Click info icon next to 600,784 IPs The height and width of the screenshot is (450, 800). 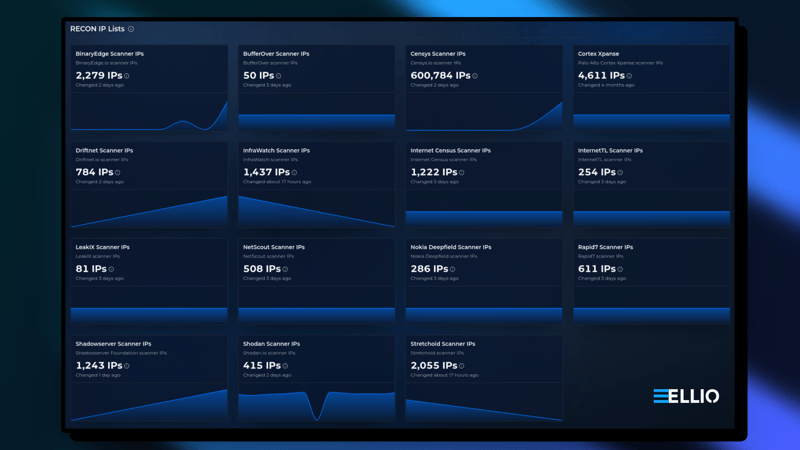pos(475,76)
